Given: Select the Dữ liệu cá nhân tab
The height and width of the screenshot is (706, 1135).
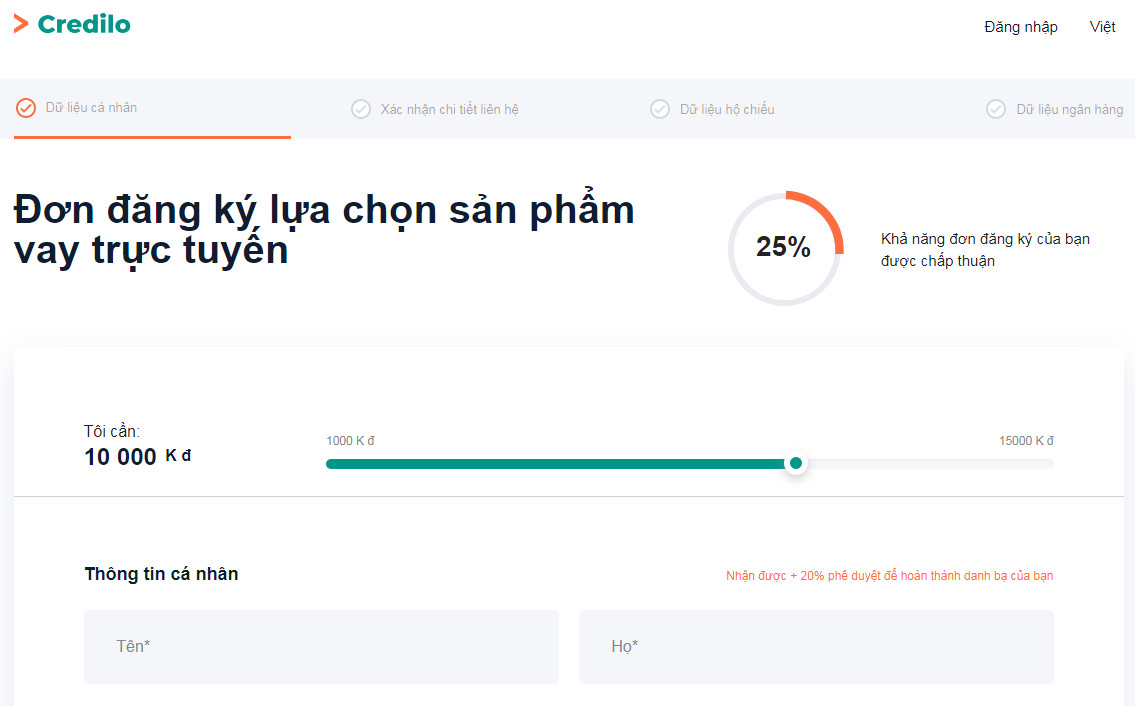Looking at the screenshot, I should click(91, 109).
